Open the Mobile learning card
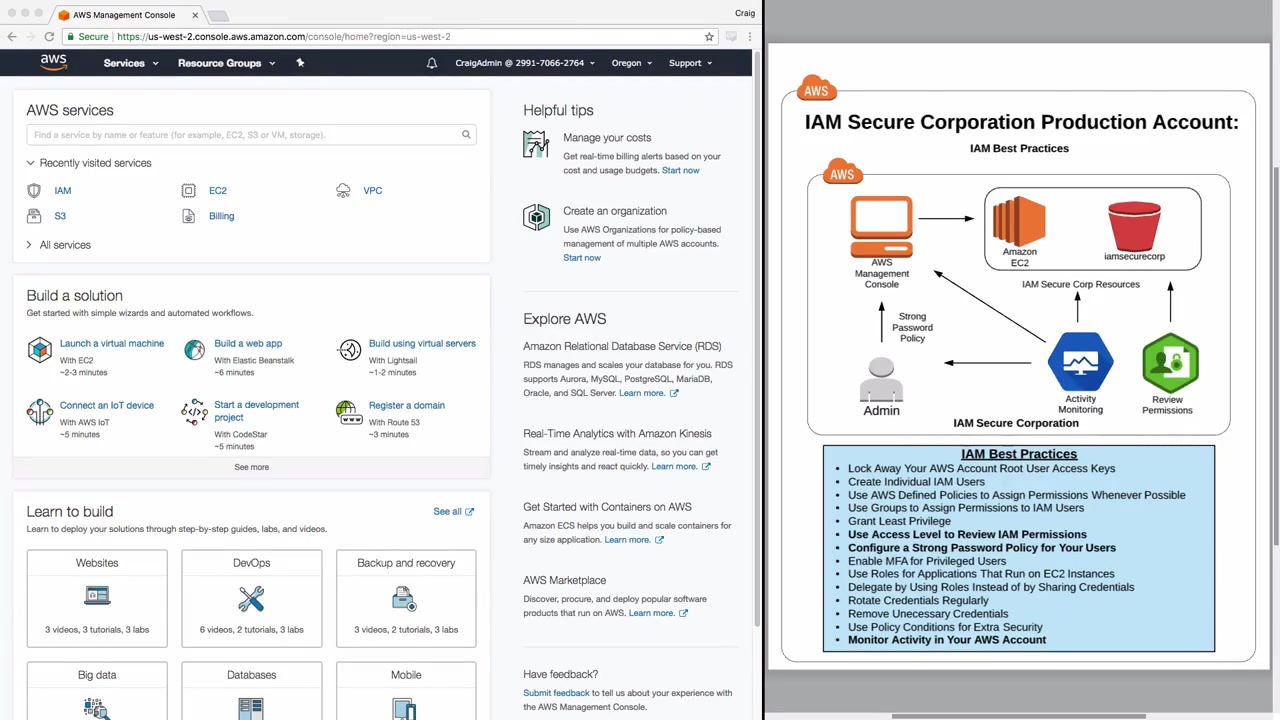 406,691
